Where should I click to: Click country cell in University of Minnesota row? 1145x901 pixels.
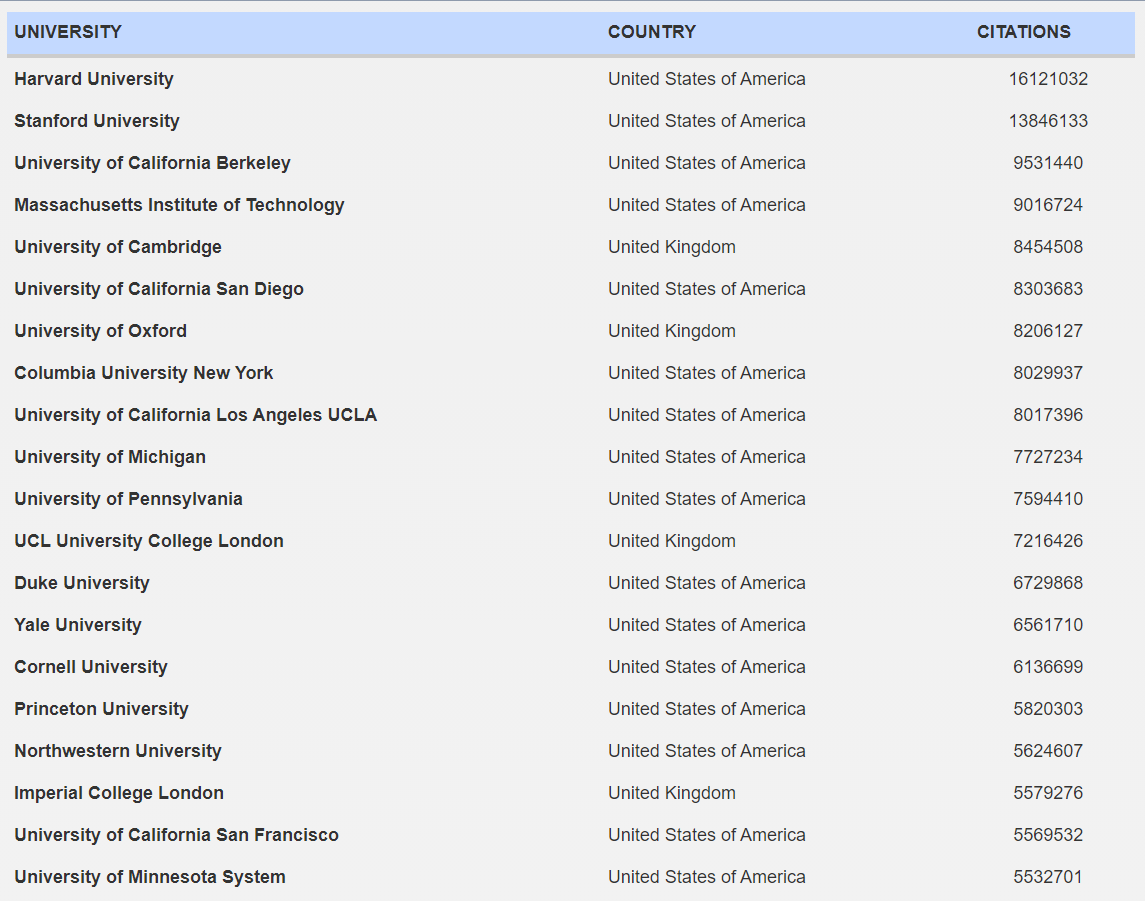click(707, 877)
